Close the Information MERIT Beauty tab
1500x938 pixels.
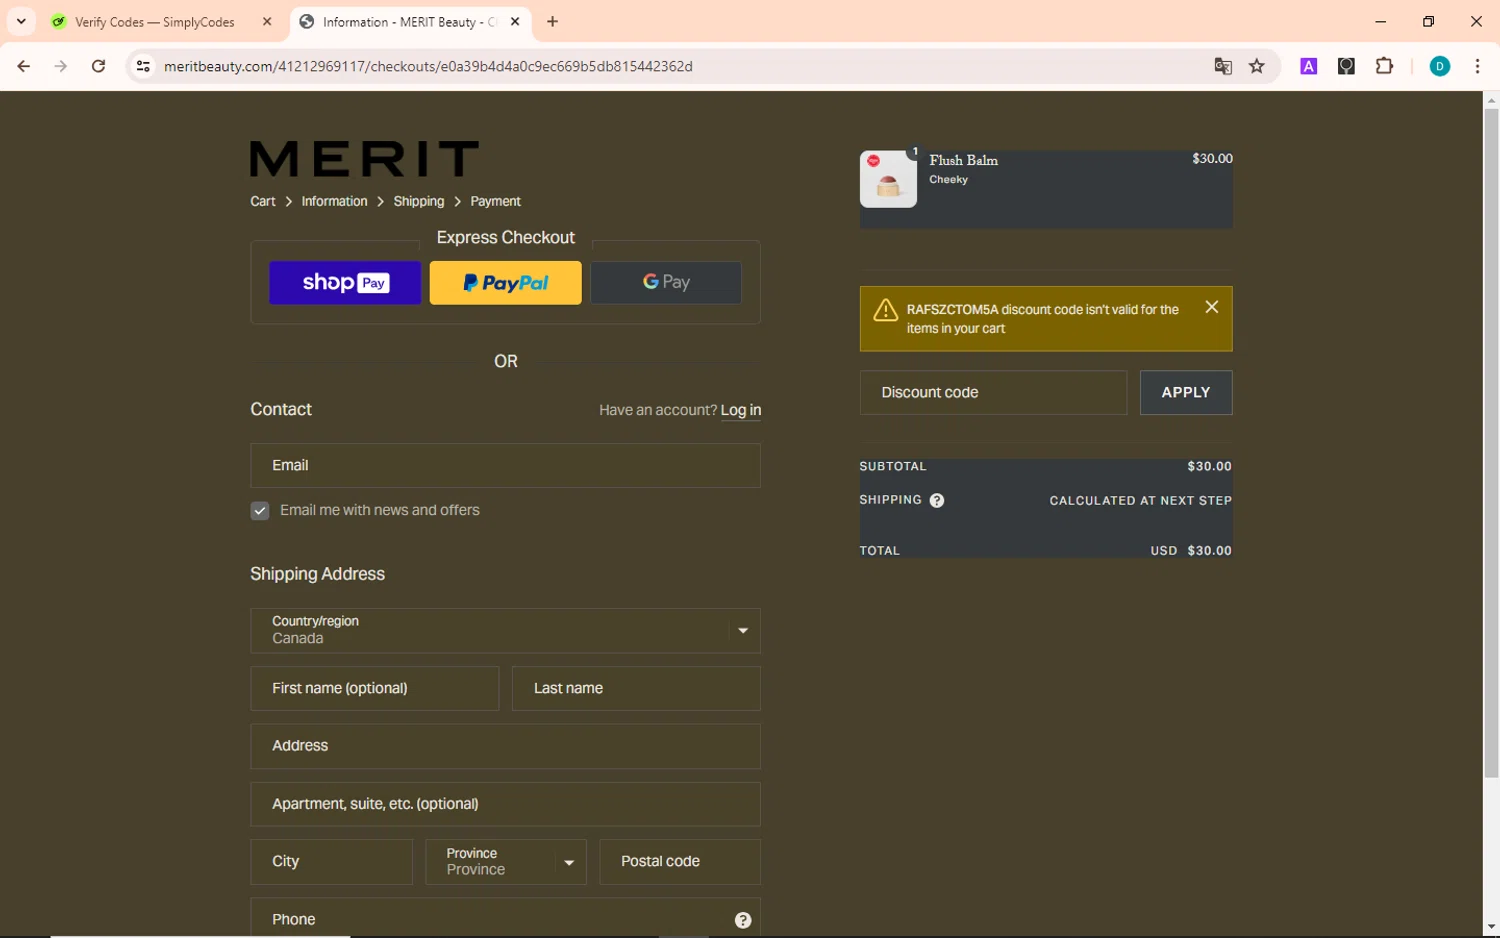515,21
